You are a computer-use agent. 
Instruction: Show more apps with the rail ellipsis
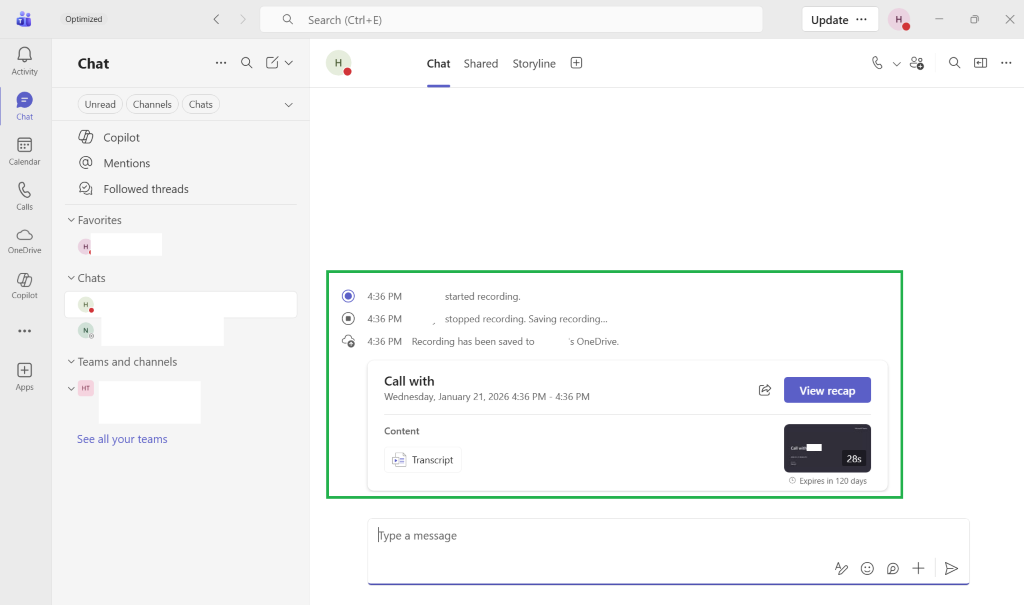click(x=24, y=331)
